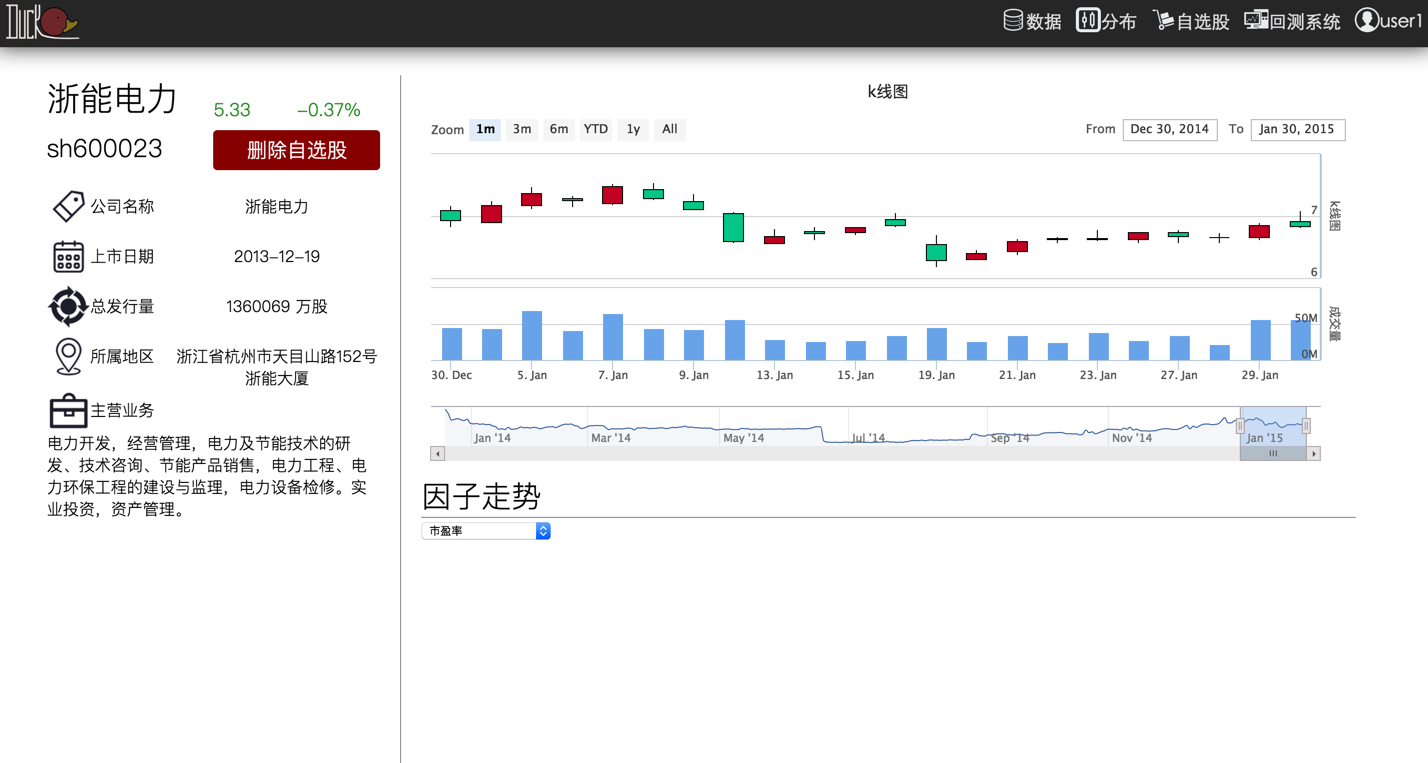The width and height of the screenshot is (1428, 763).
Task: Click the From date field
Action: click(1170, 129)
